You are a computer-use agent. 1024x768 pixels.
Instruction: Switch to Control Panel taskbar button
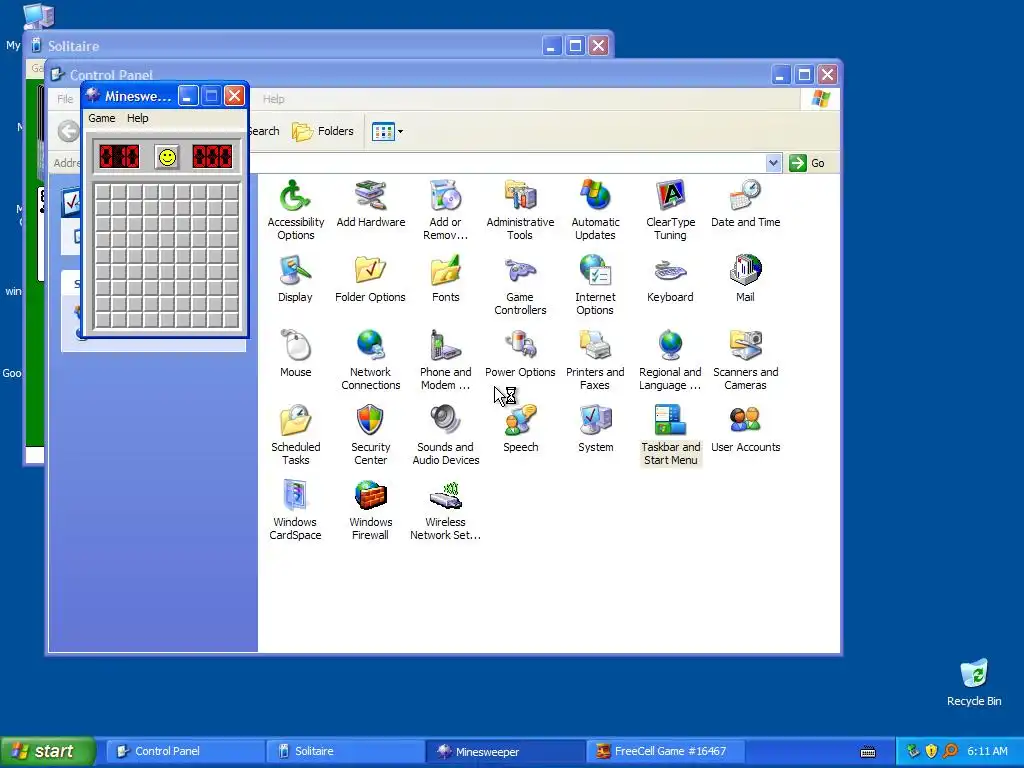[185, 751]
